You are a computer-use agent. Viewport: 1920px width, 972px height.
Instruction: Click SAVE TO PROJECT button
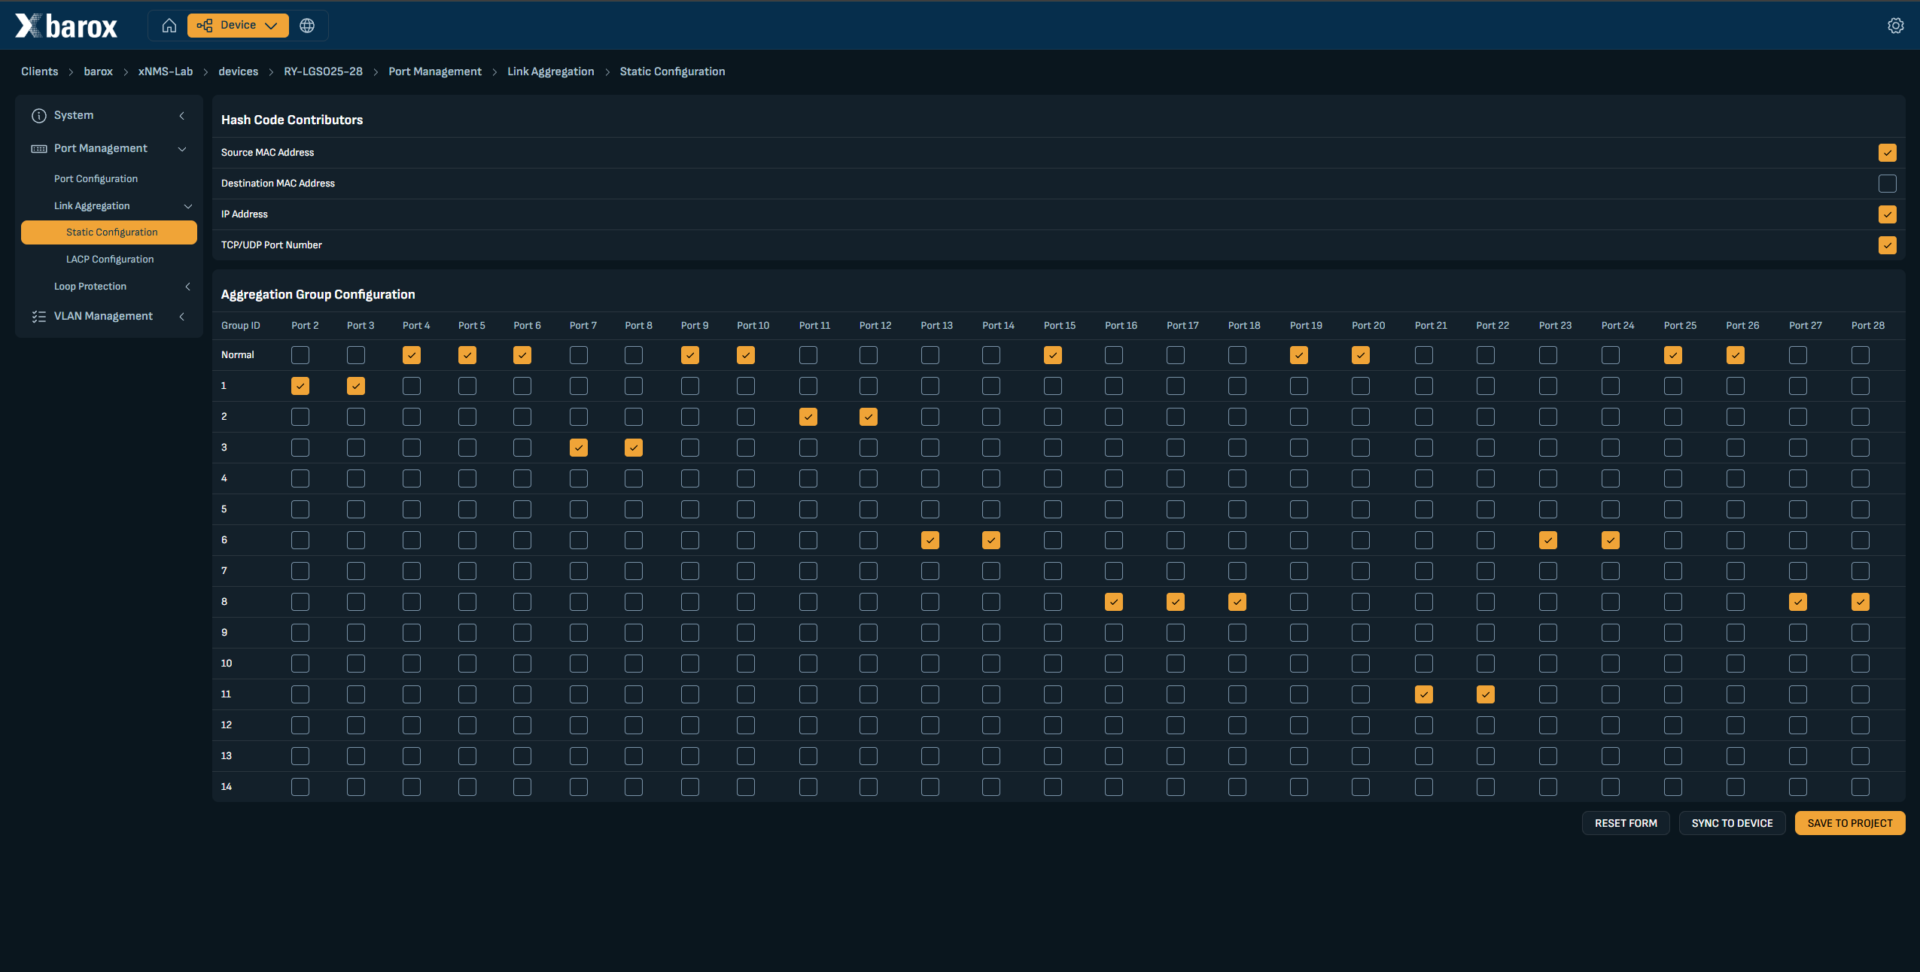1850,823
